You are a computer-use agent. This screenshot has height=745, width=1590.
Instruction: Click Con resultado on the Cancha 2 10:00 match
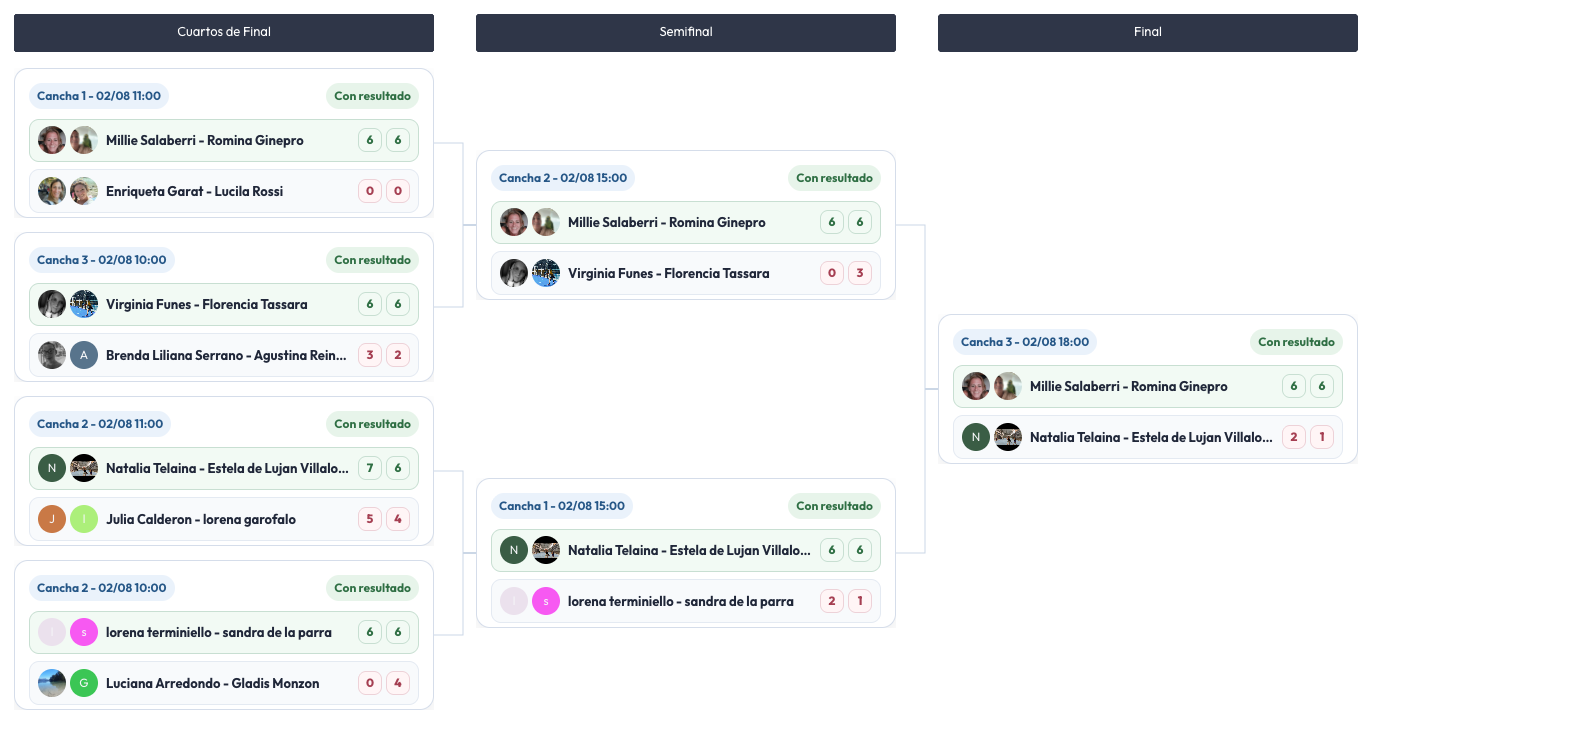point(372,588)
